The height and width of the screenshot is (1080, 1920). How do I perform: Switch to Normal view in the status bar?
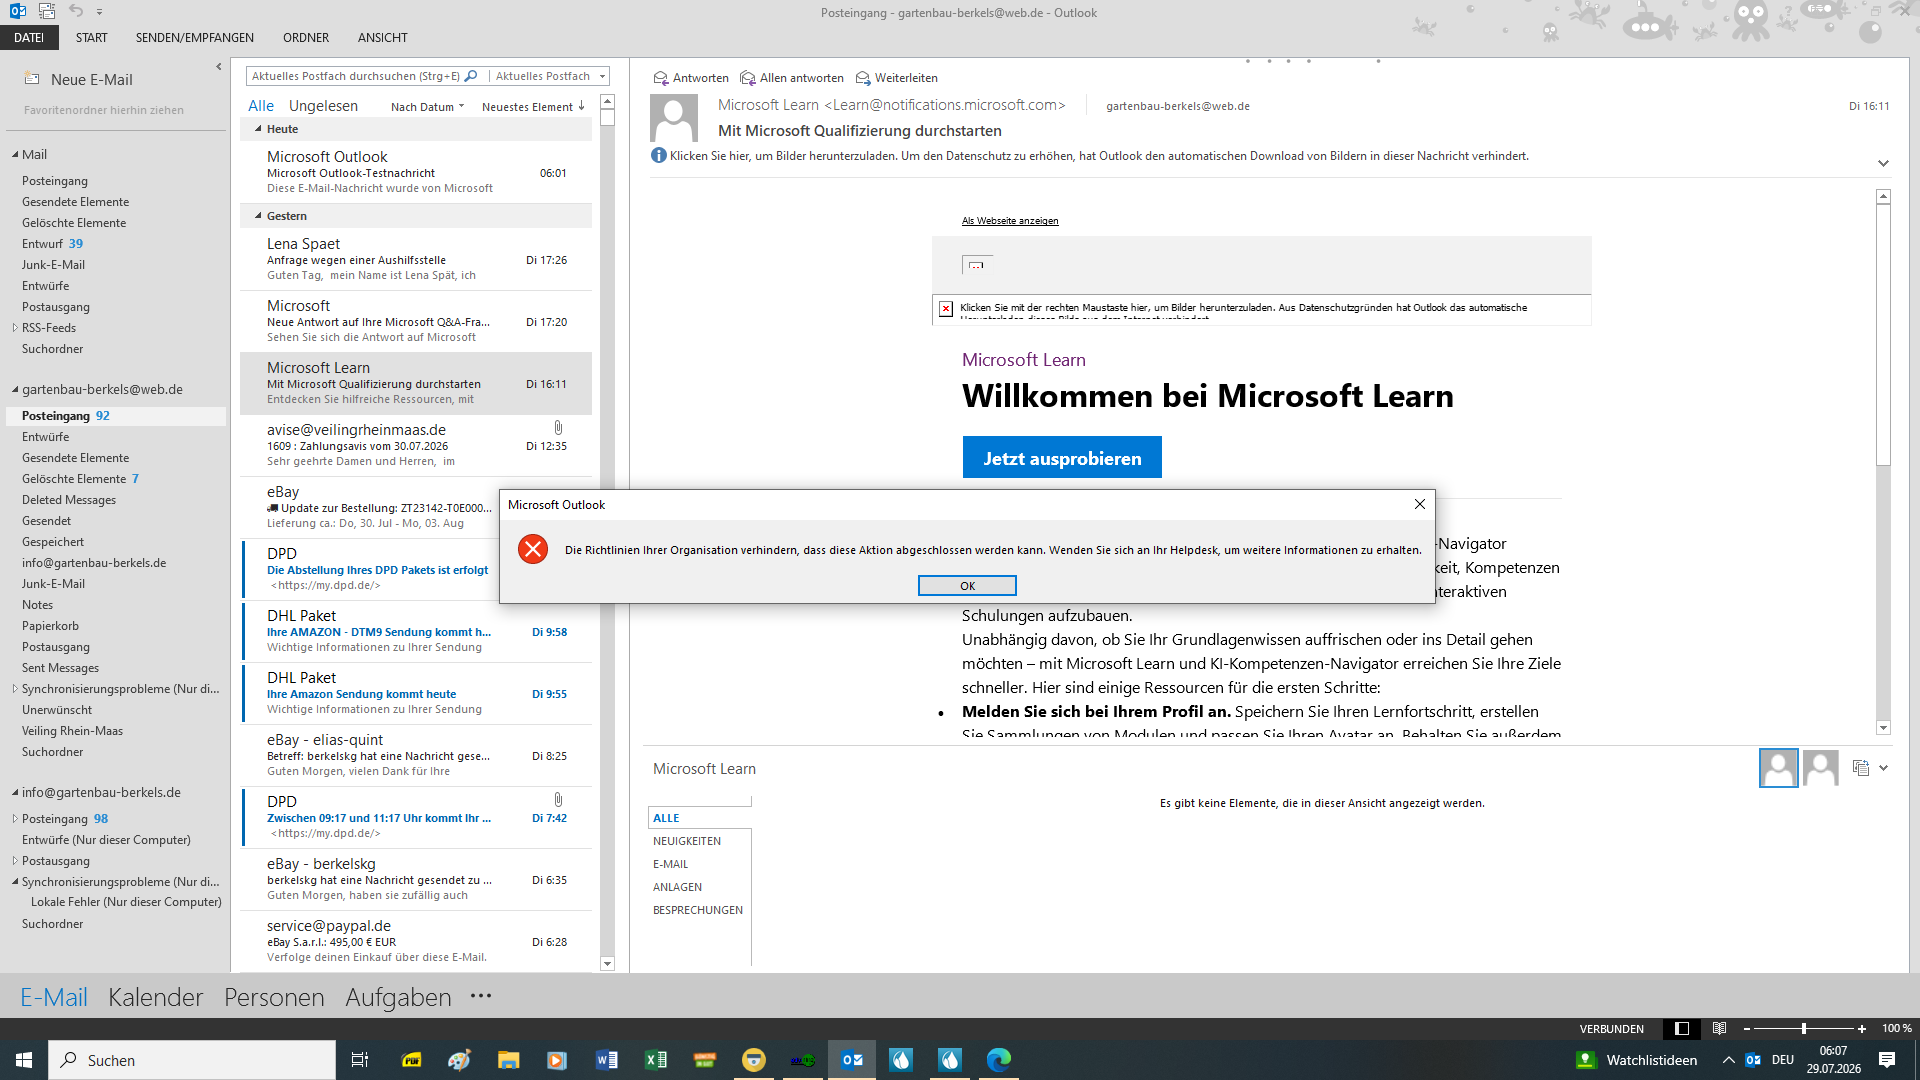pyautogui.click(x=1682, y=1029)
